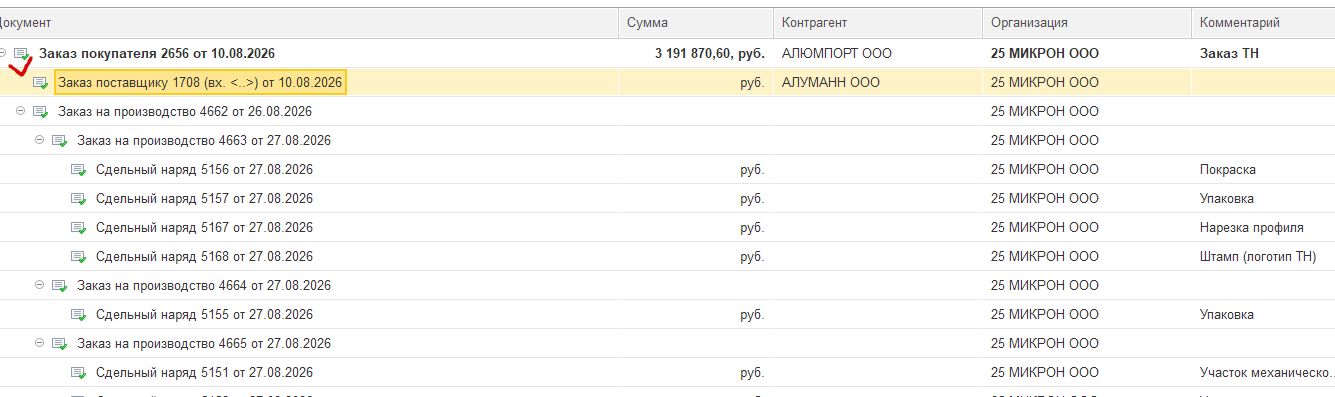Click icon beside Сдельный наряд 5167

[79, 228]
